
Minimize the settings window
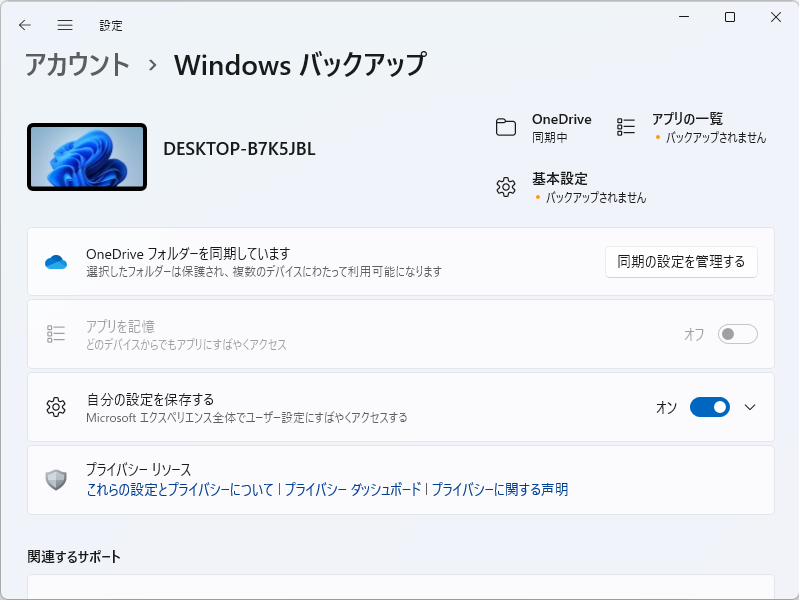pos(684,17)
